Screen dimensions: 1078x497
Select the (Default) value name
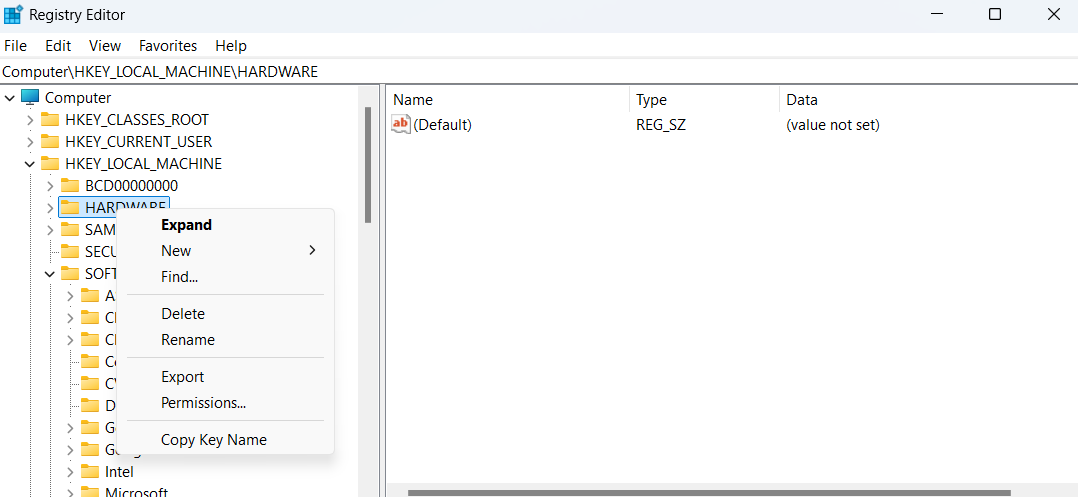pos(442,124)
